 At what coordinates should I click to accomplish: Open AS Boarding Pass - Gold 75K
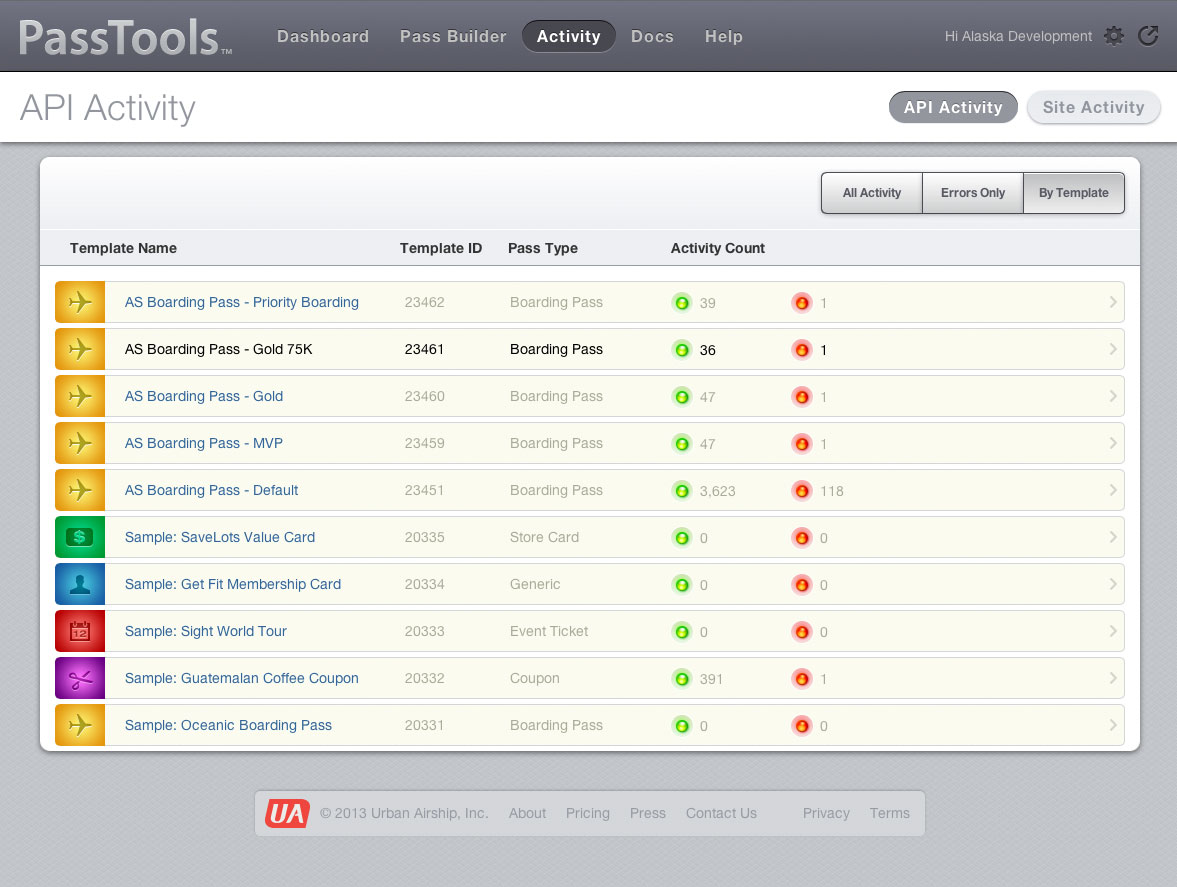pos(218,349)
